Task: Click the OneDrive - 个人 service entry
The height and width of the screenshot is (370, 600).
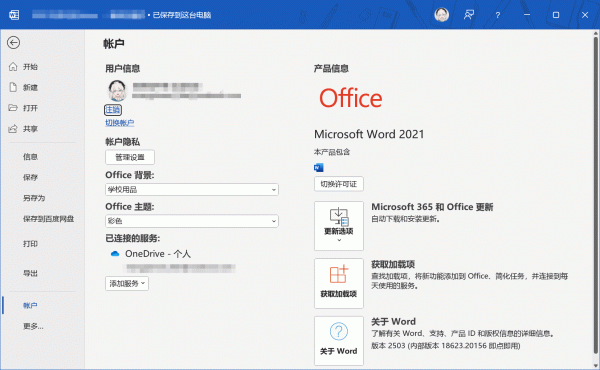Action: click(158, 254)
